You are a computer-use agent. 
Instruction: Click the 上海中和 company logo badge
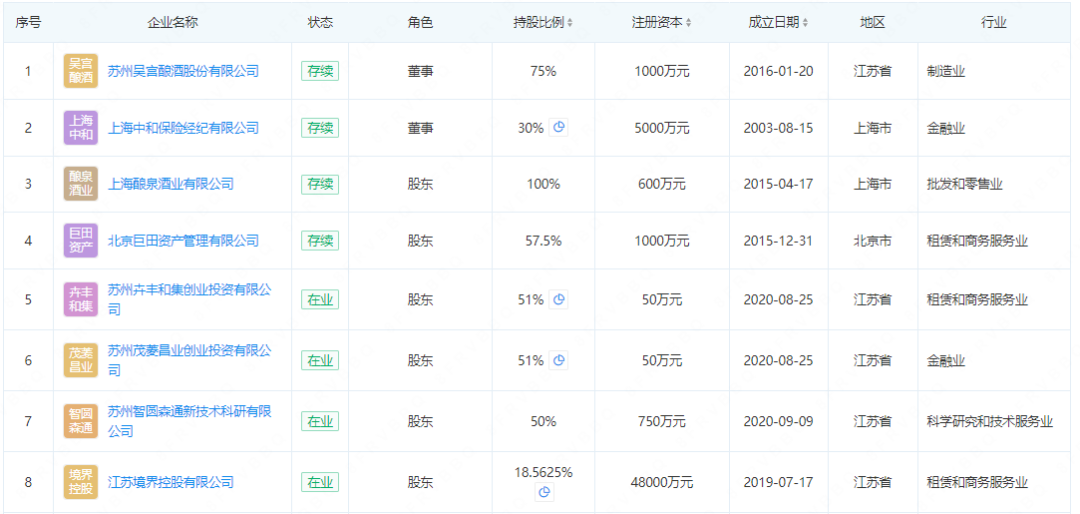click(x=81, y=128)
